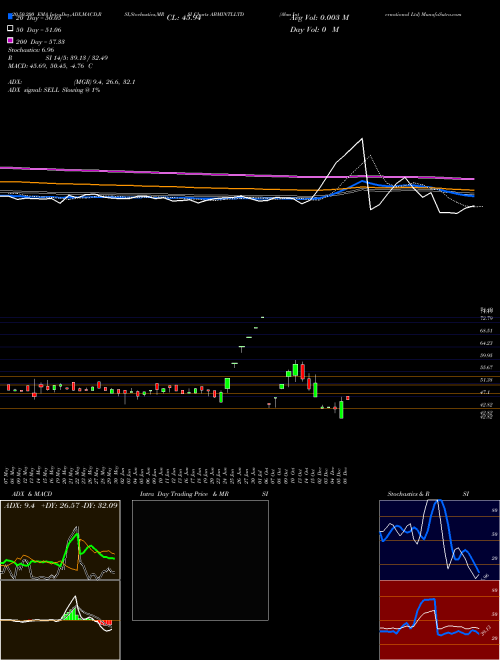
Task: Select the '200 Day - 57.33' legend text
Action: coord(40,42)
